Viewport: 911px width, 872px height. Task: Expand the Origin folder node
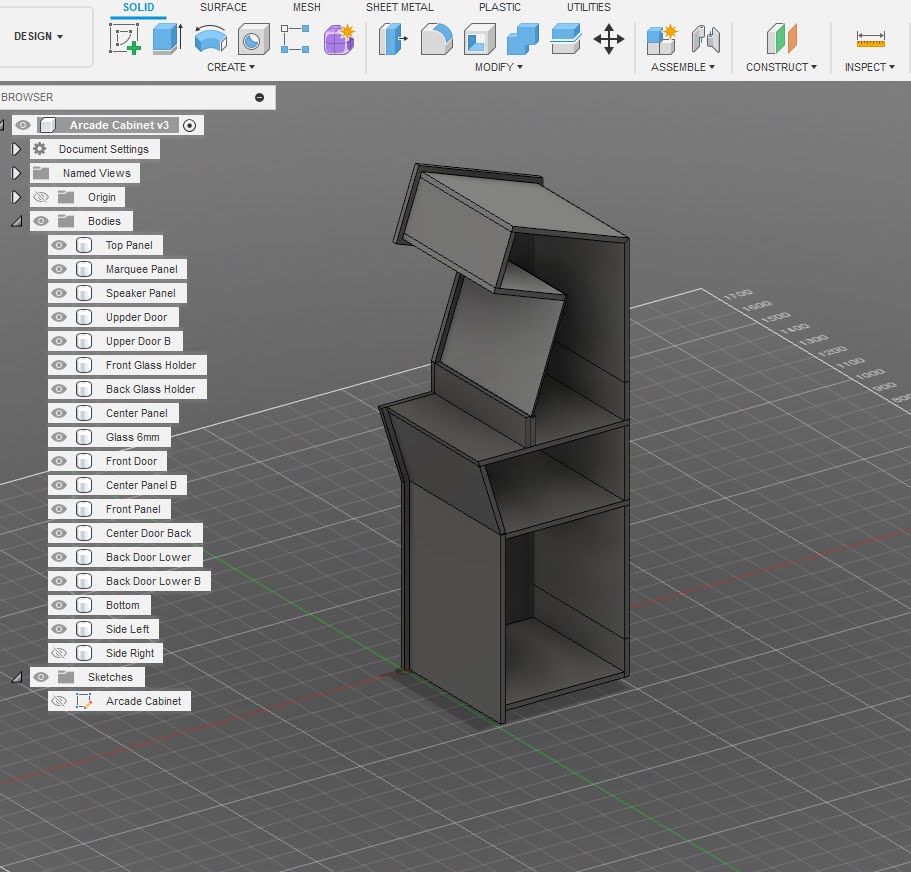click(16, 197)
